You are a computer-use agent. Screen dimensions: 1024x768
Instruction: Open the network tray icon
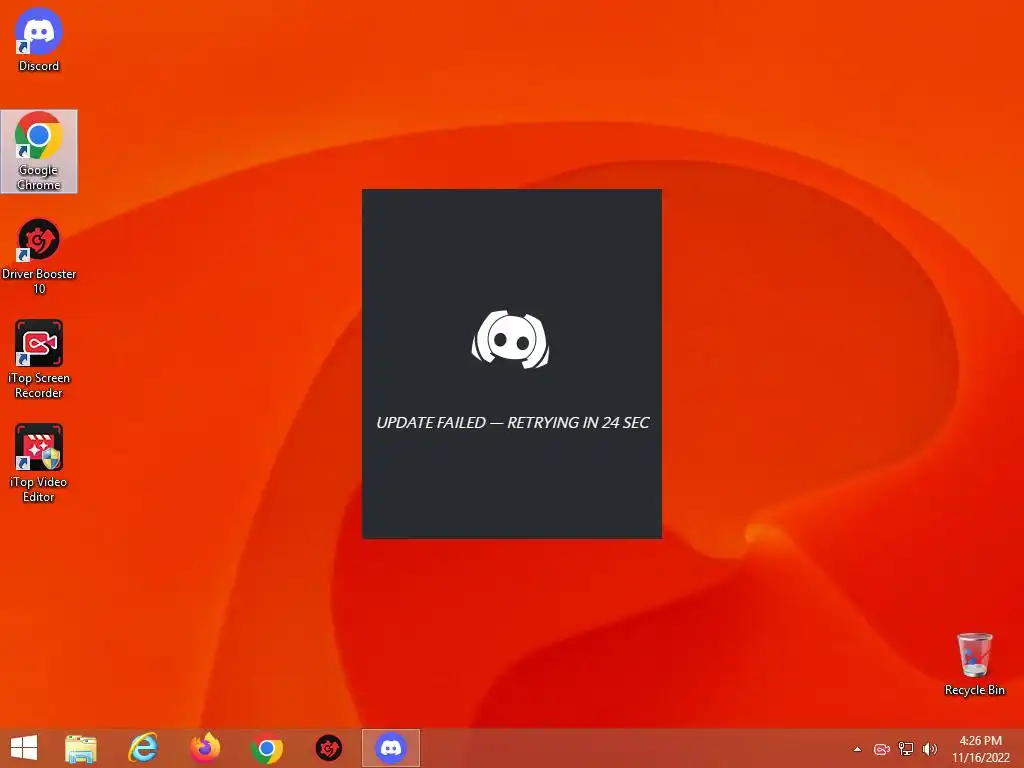906,749
